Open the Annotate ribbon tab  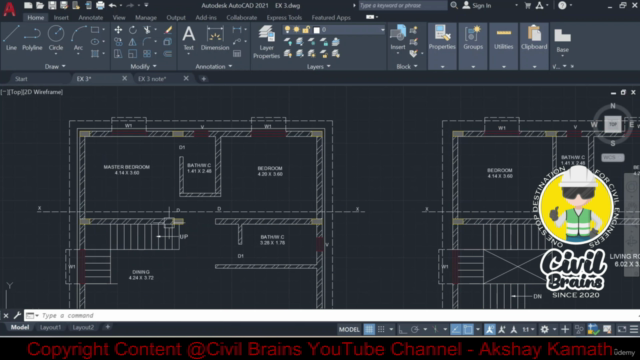91,18
